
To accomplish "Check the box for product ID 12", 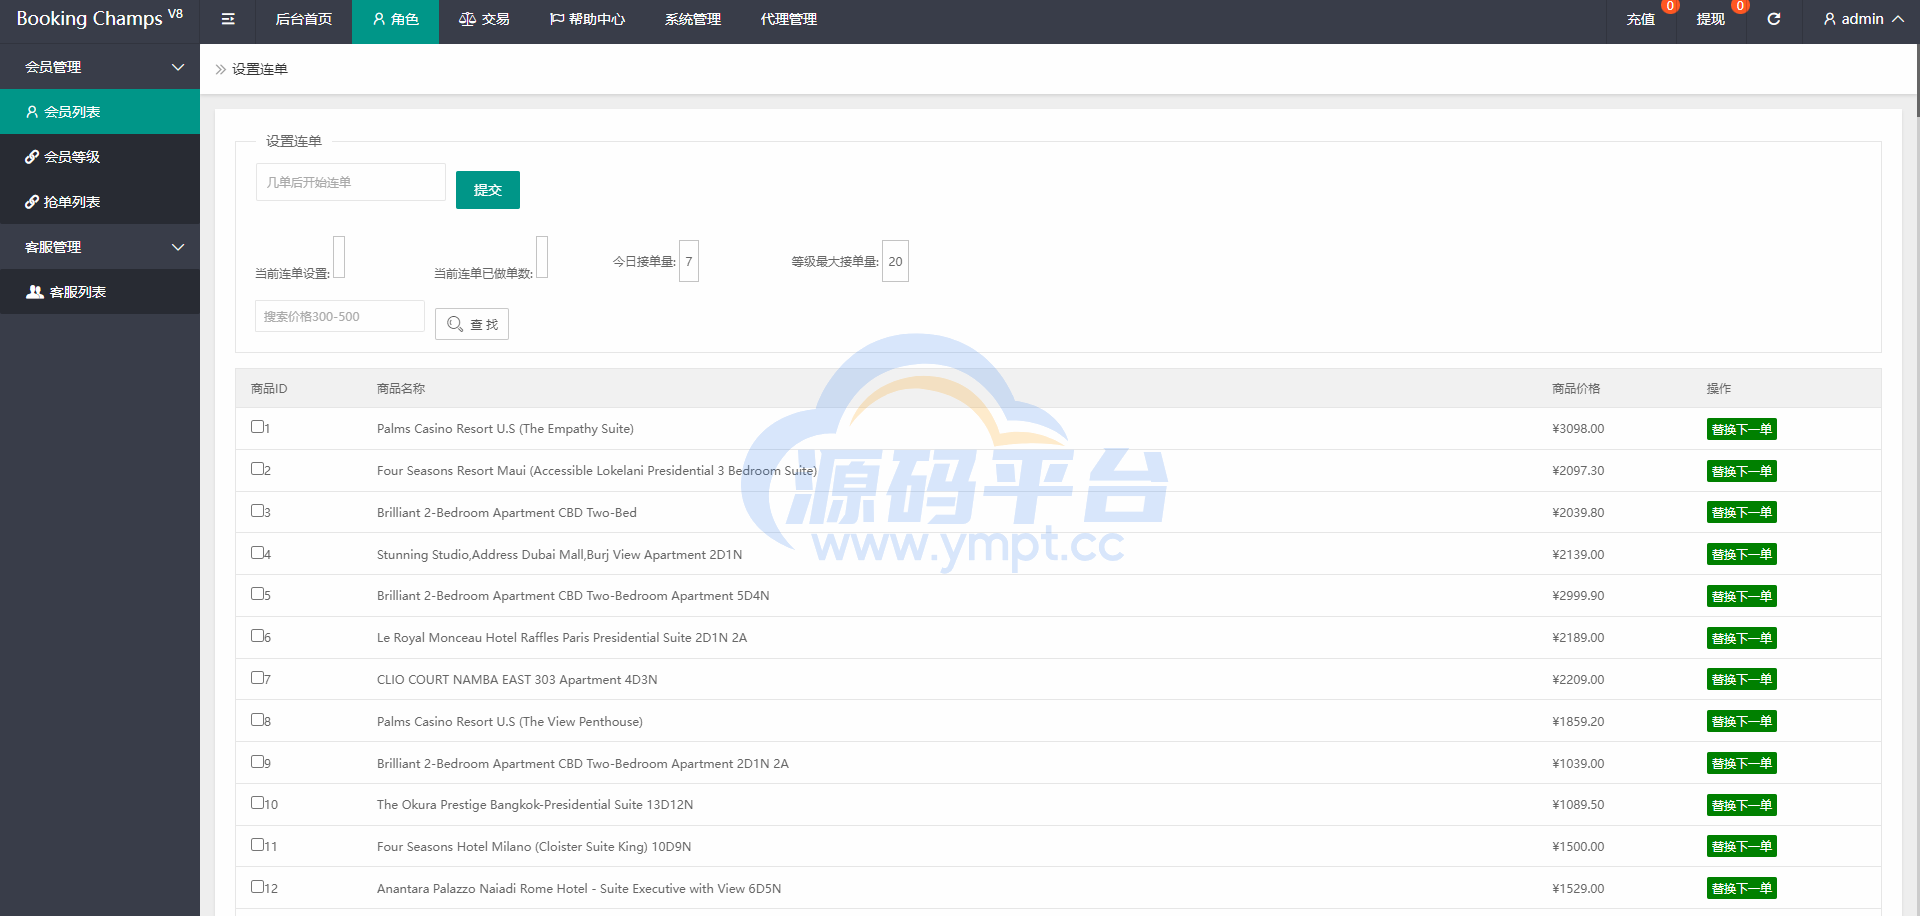I will pyautogui.click(x=257, y=887).
